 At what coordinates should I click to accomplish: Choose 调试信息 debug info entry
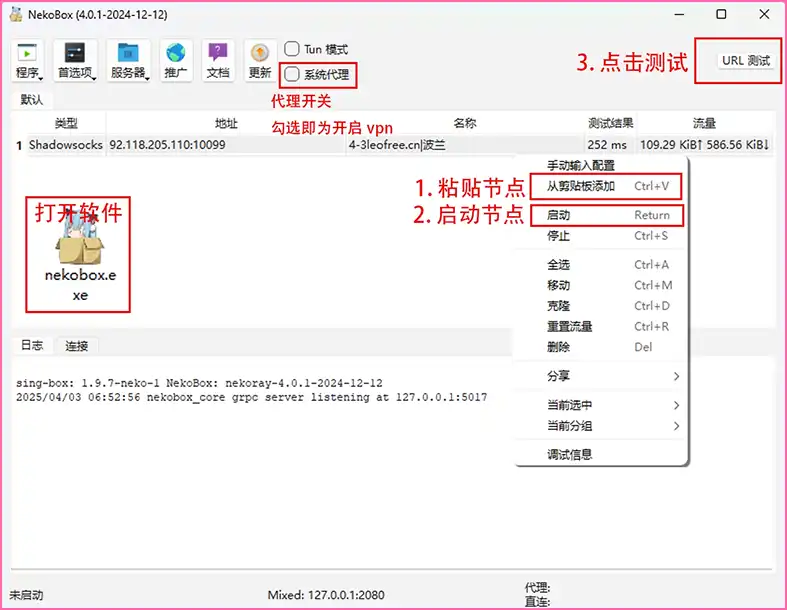pos(601,454)
